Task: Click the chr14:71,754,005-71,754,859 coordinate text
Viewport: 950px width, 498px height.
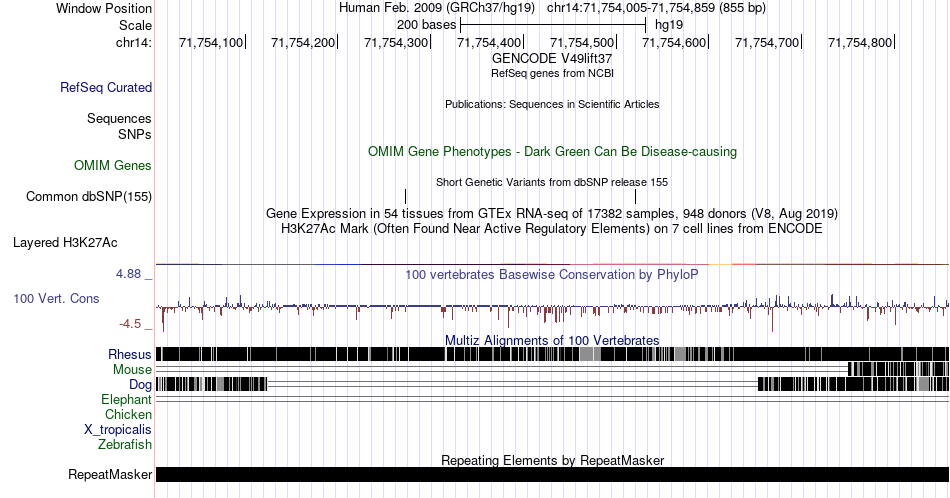Action: 656,8
